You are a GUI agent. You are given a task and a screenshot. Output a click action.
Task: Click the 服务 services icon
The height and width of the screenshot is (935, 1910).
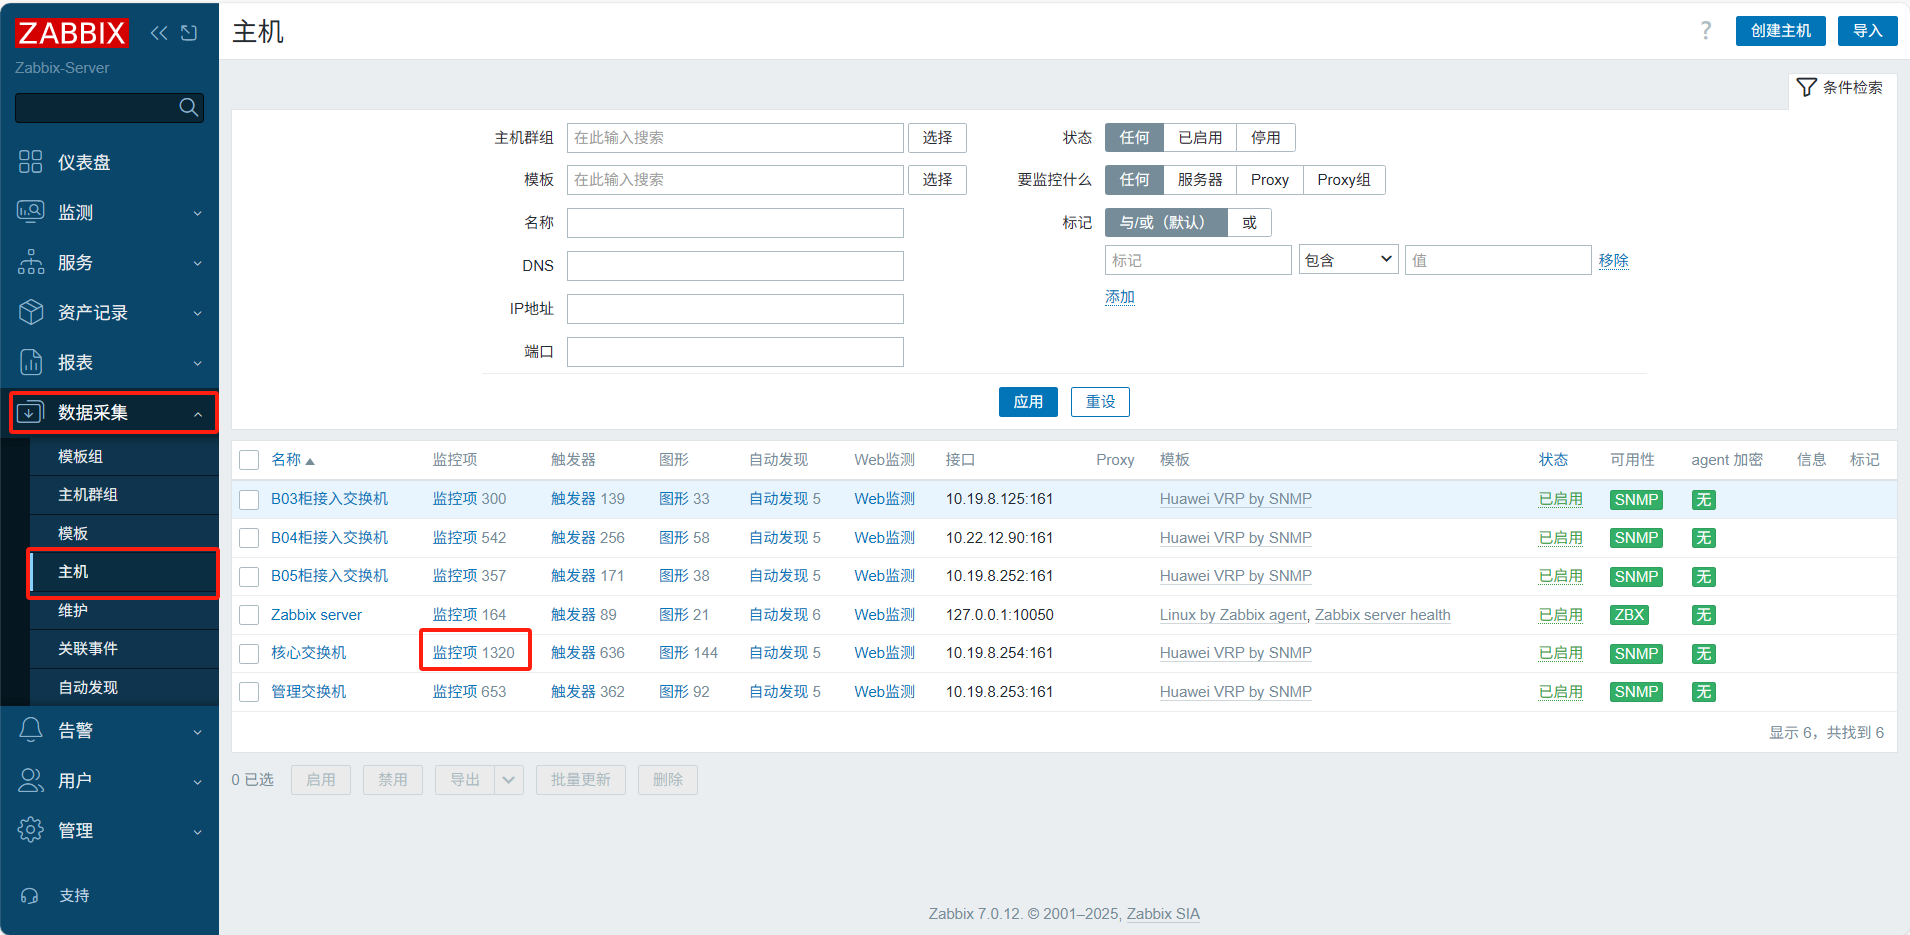31,262
